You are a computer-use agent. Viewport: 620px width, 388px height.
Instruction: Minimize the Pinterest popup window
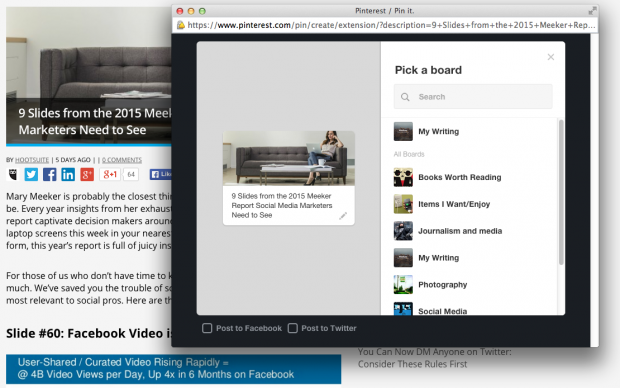coord(191,11)
